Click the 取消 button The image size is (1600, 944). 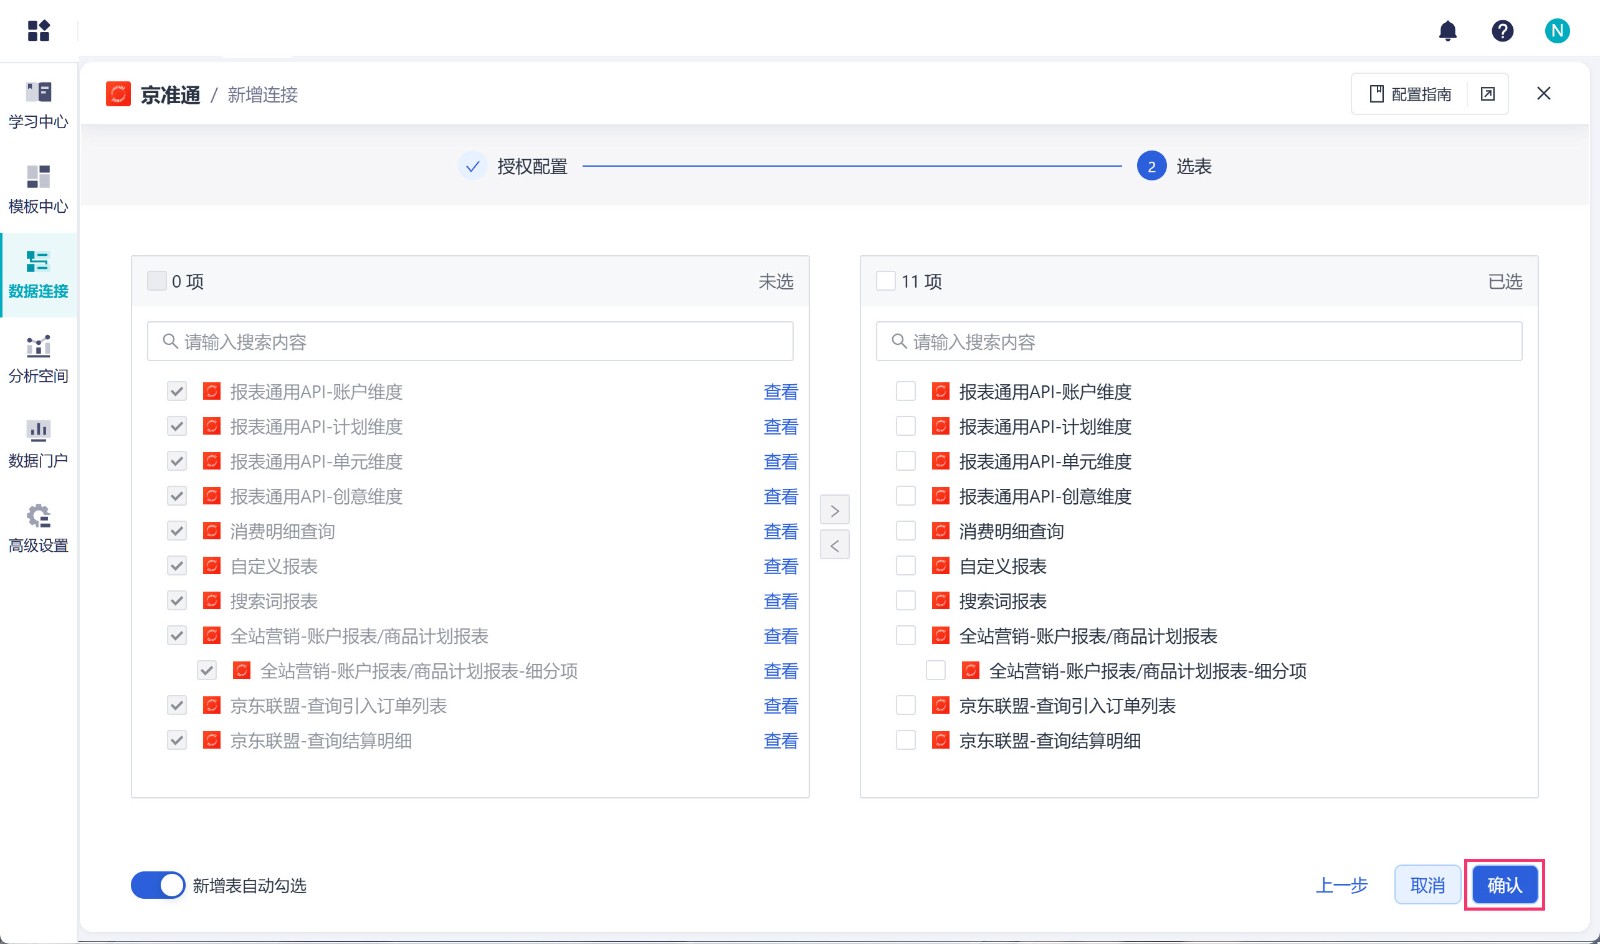(1427, 885)
